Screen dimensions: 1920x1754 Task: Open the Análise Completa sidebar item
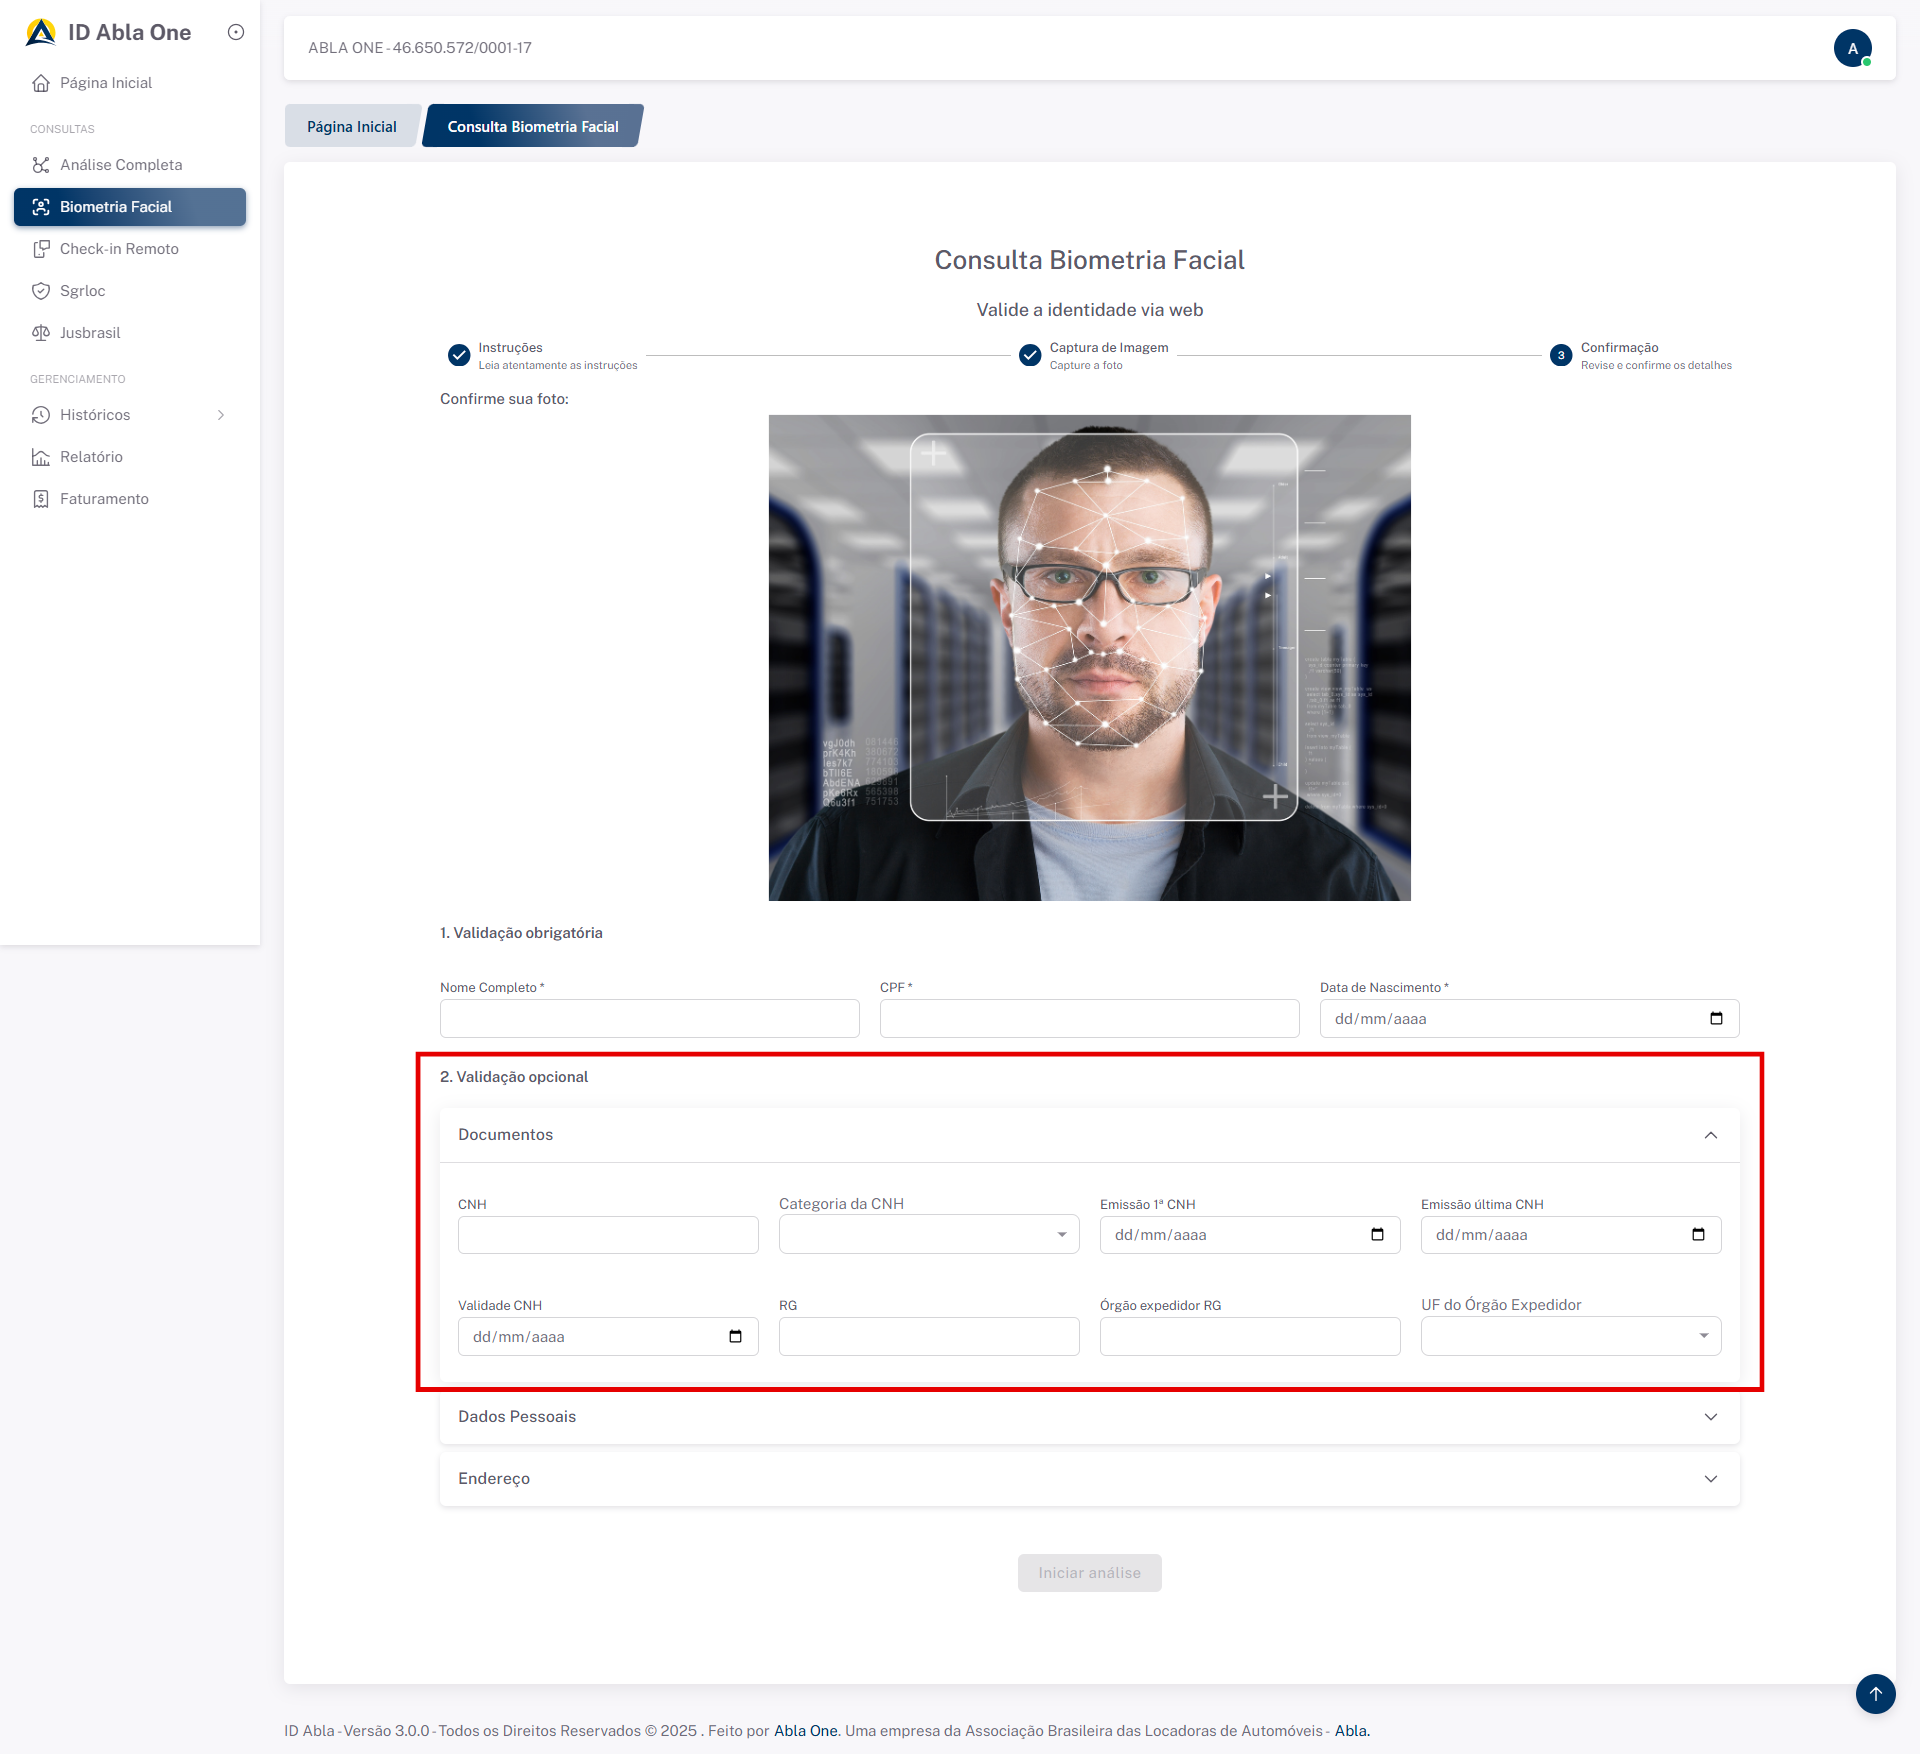[120, 165]
